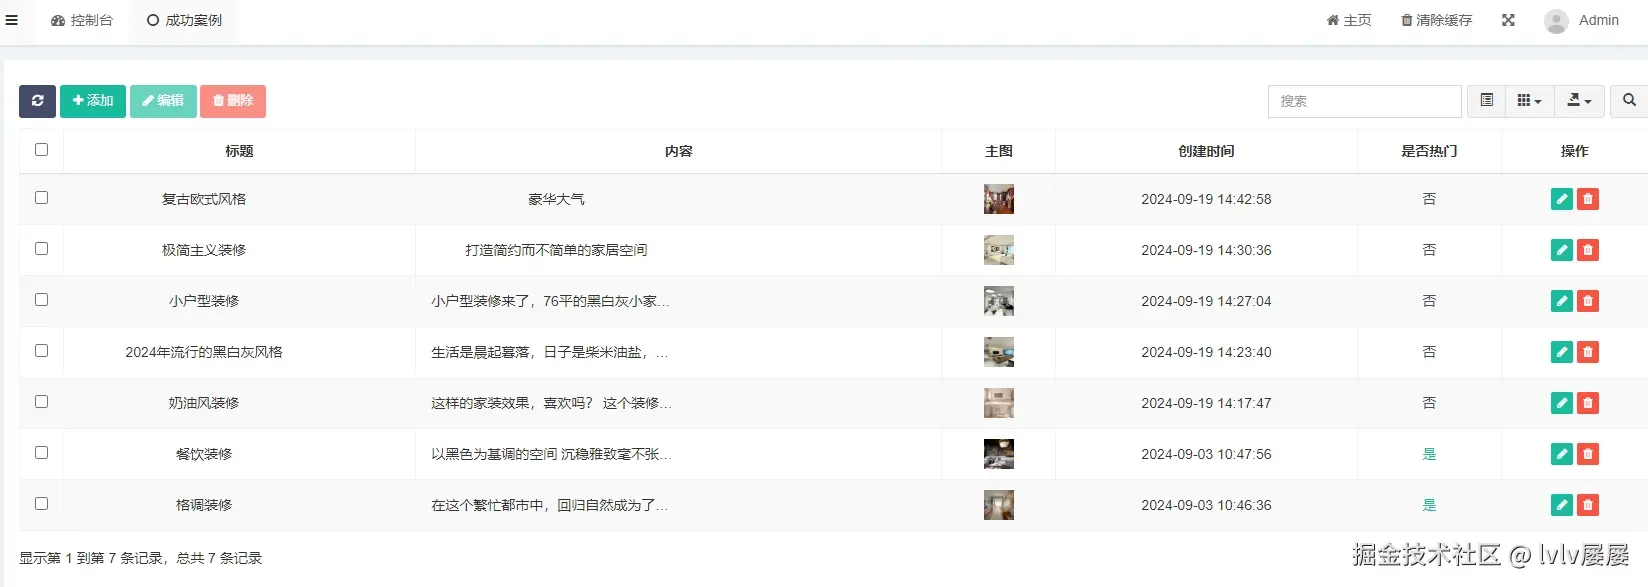The width and height of the screenshot is (1648, 587).
Task: Open the 格调装修 main image thumbnail
Action: [999, 505]
